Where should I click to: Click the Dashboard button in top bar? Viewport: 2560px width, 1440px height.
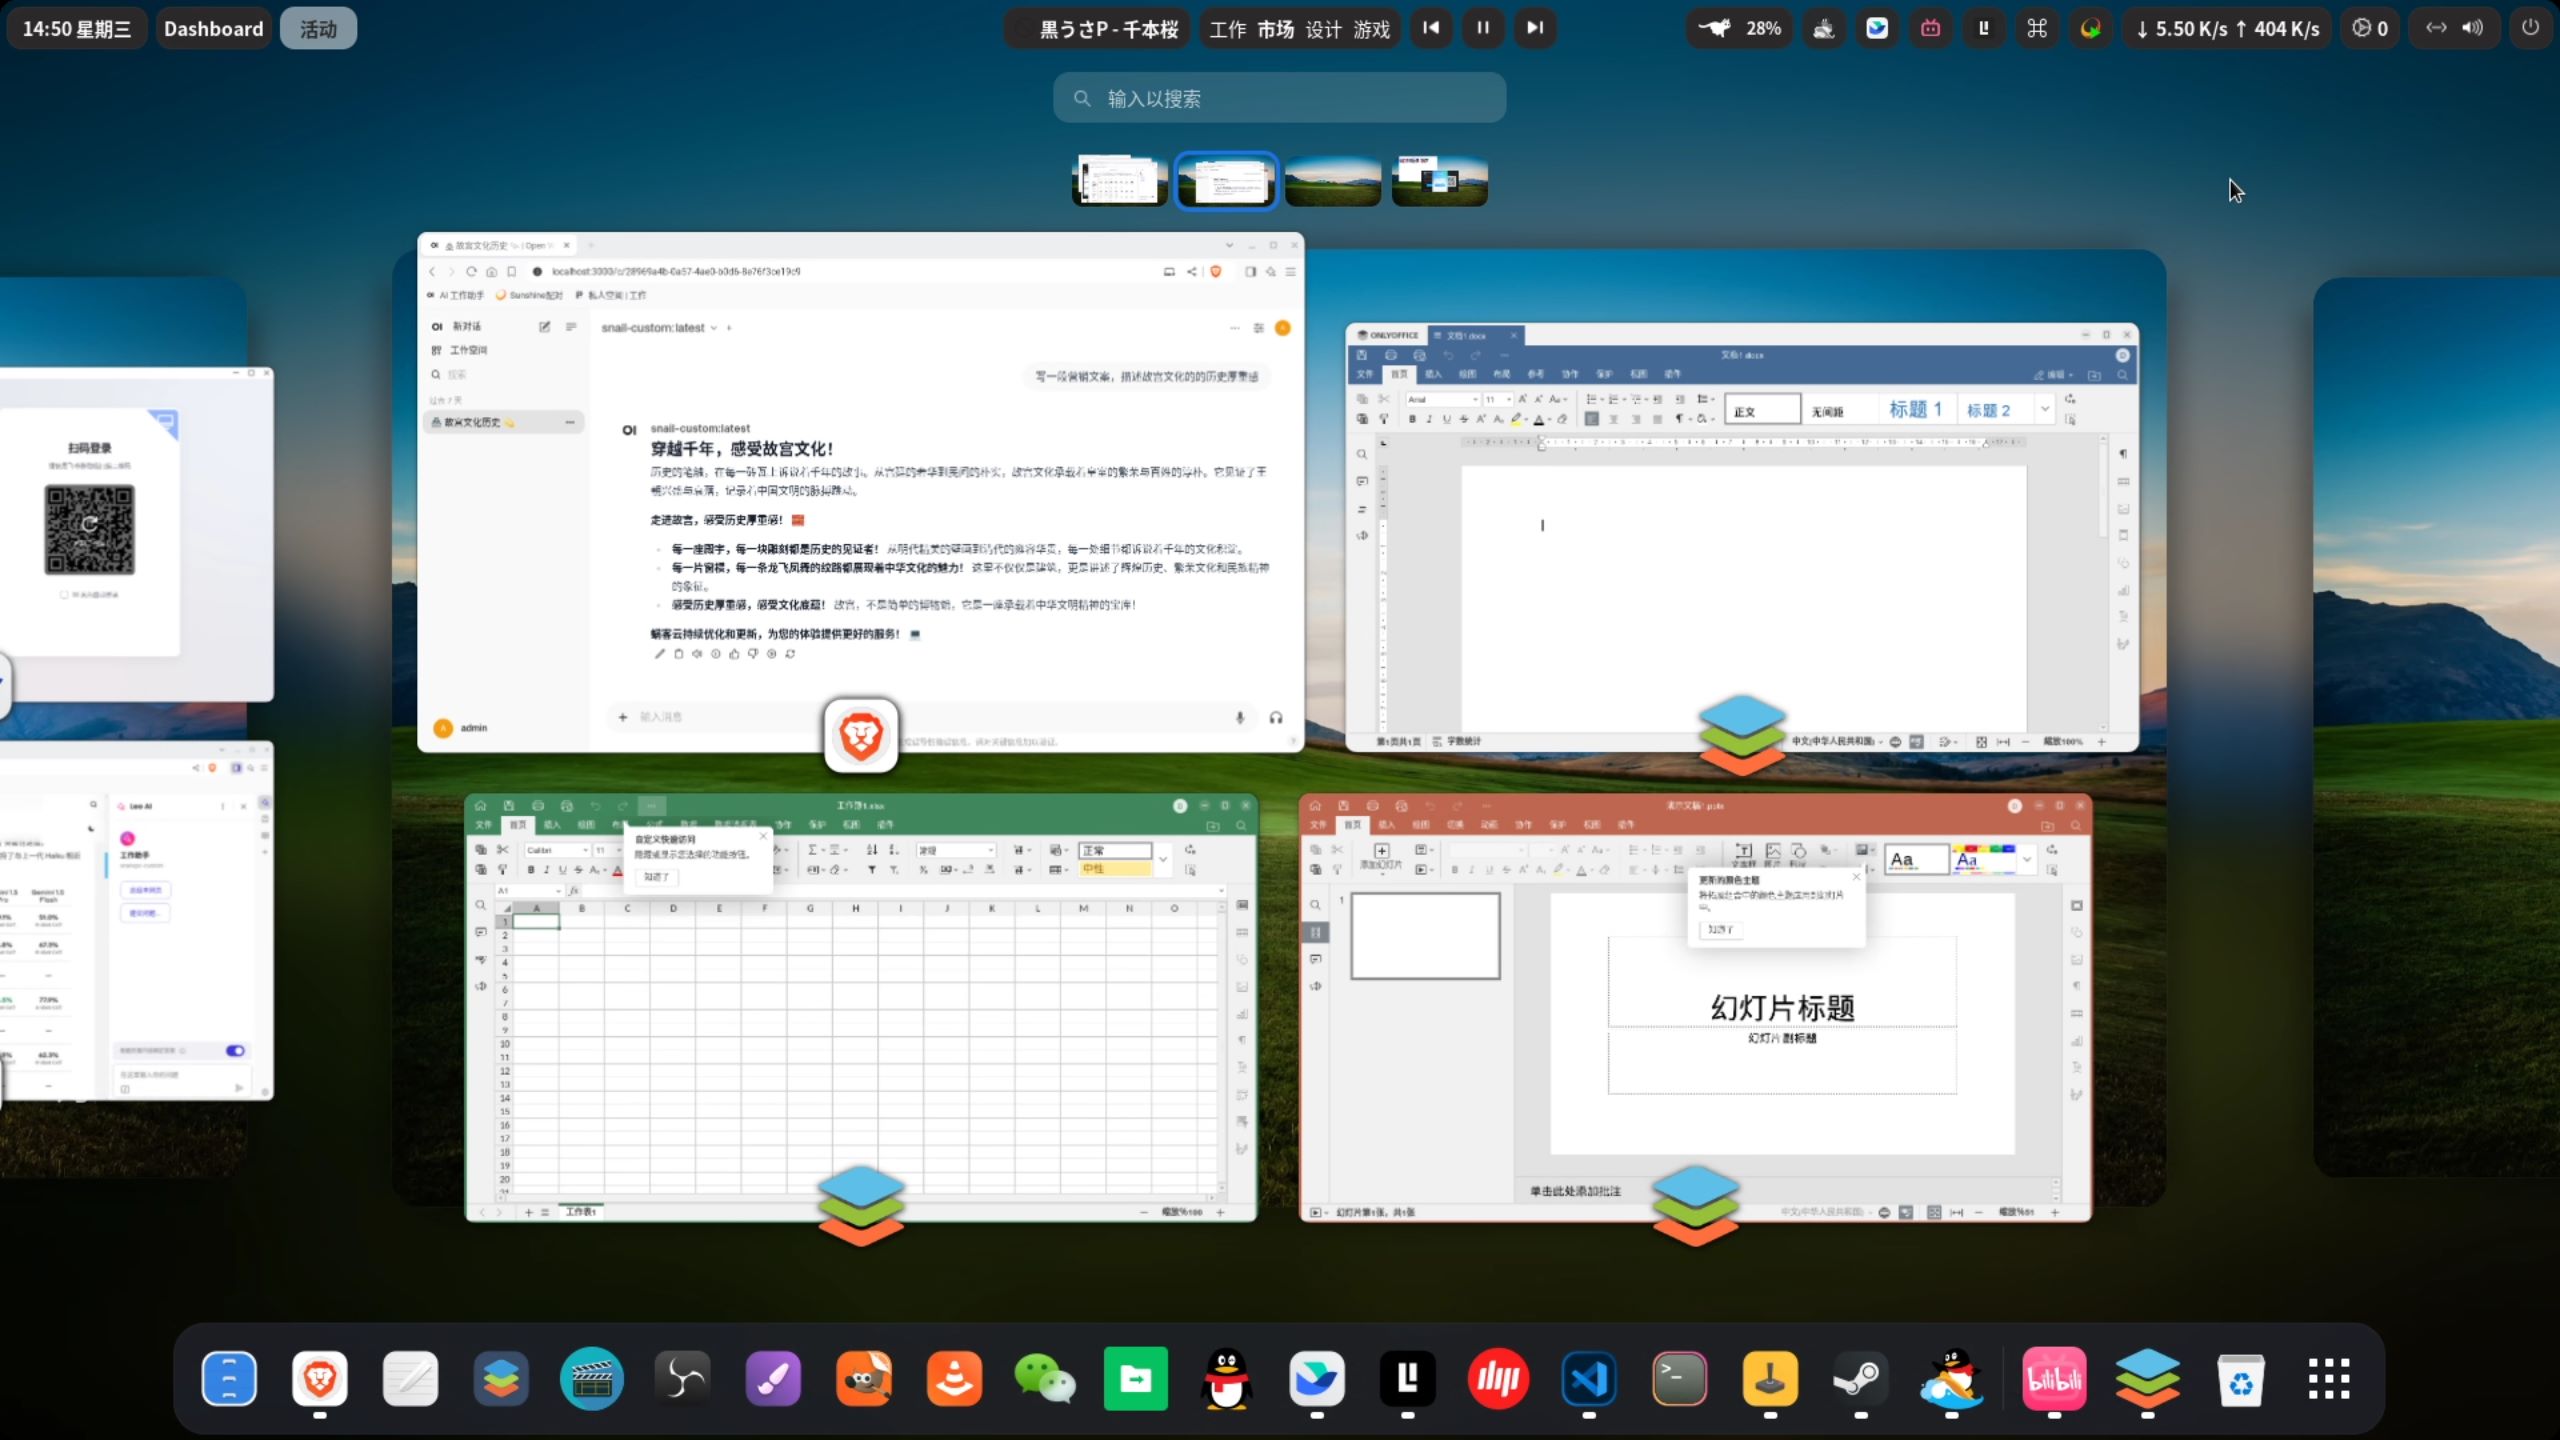[x=213, y=28]
